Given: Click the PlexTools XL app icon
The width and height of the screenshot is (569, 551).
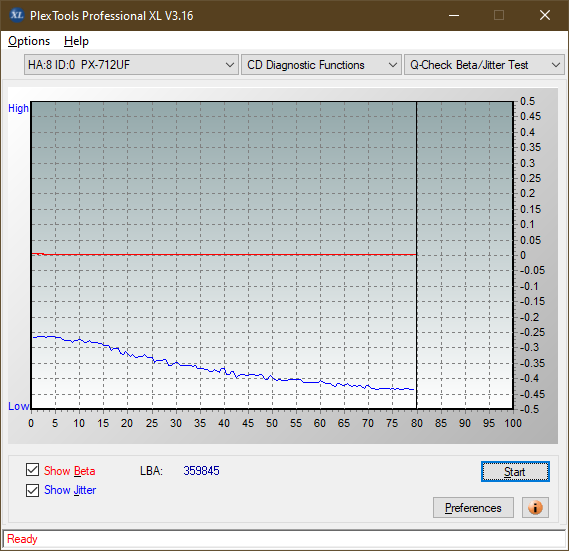Looking at the screenshot, I should 16,15.
